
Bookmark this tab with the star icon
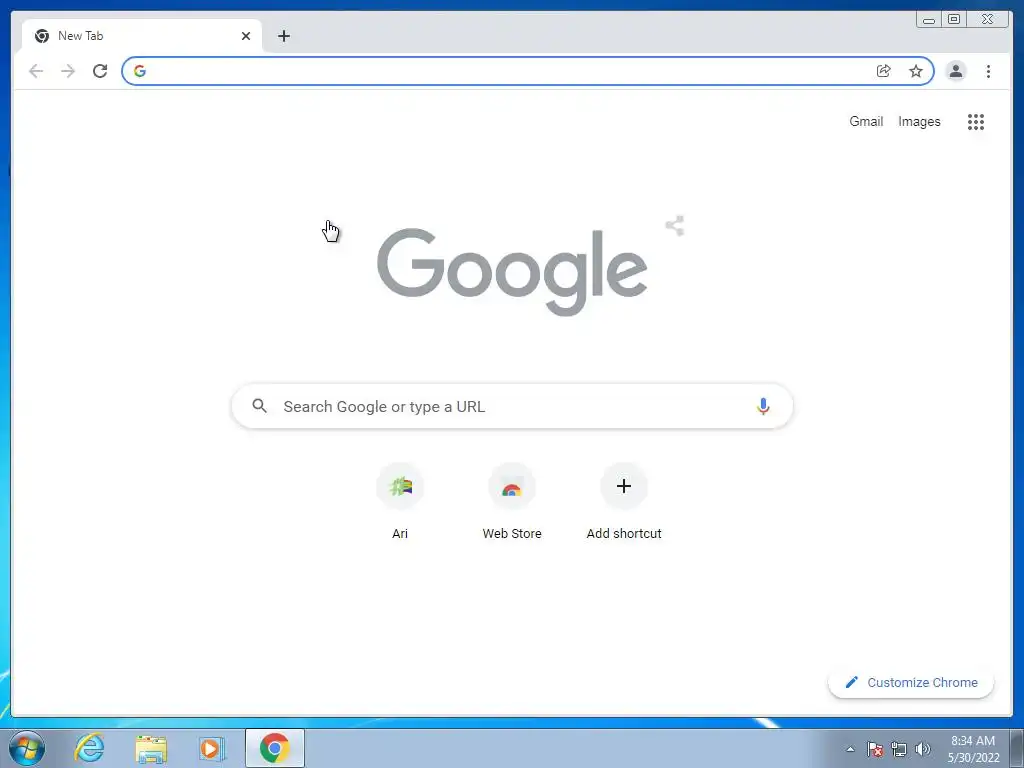(916, 71)
